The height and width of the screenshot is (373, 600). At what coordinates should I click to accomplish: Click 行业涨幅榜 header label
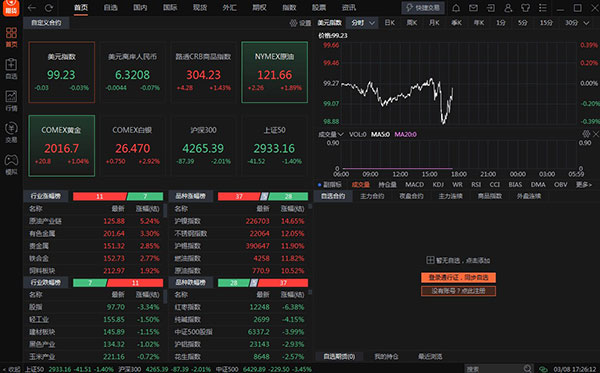(46, 196)
